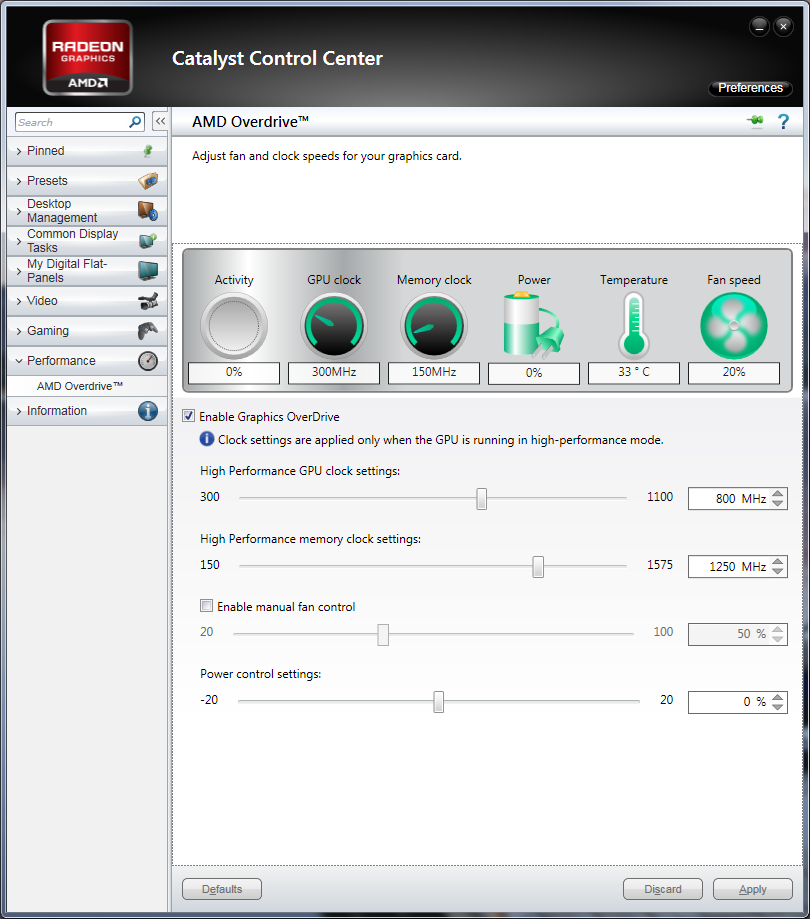The image size is (810, 919).
Task: Click the green pin icon in the AMD Overdrive header
Action: tap(755, 121)
